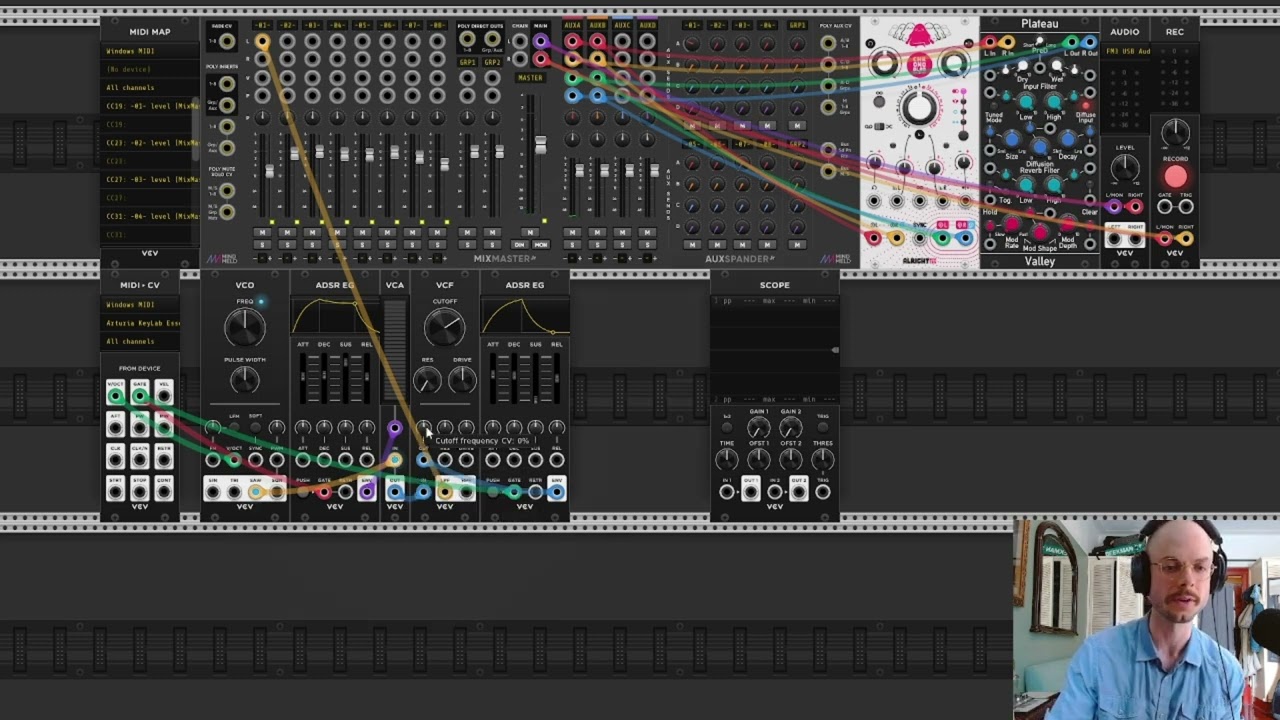Screen dimensions: 1280x720
Task: Open MIDI-CV 'All channels' selector
Action: [x=140, y=341]
